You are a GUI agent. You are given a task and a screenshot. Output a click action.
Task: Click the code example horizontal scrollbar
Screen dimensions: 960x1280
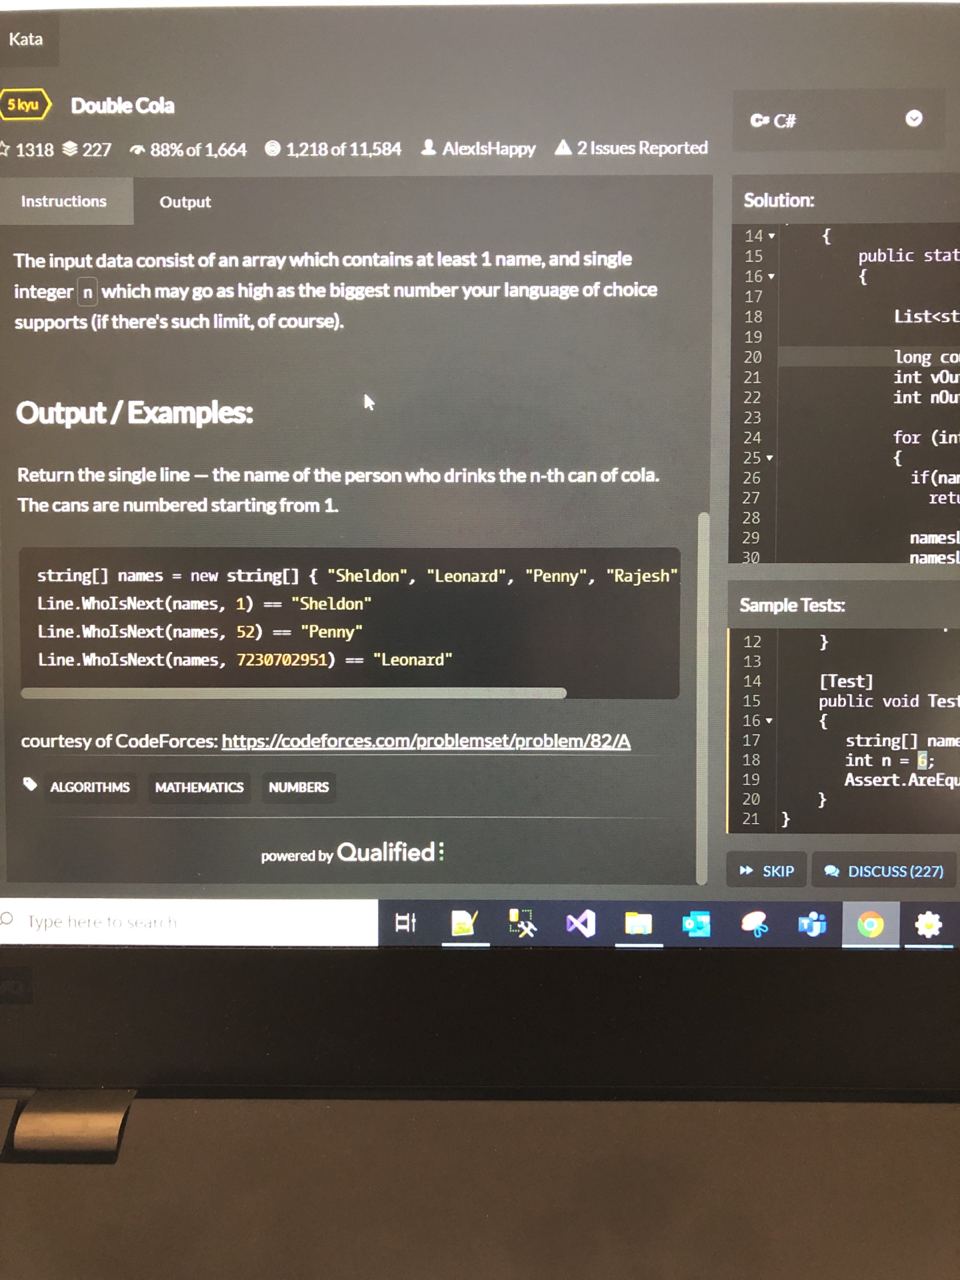(x=293, y=692)
